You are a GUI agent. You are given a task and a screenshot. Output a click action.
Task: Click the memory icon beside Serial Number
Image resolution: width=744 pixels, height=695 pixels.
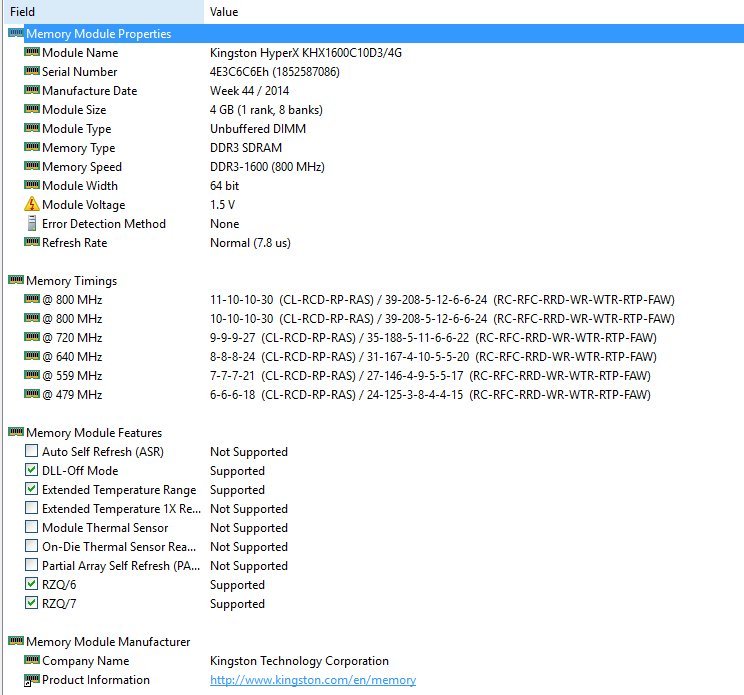click(32, 71)
